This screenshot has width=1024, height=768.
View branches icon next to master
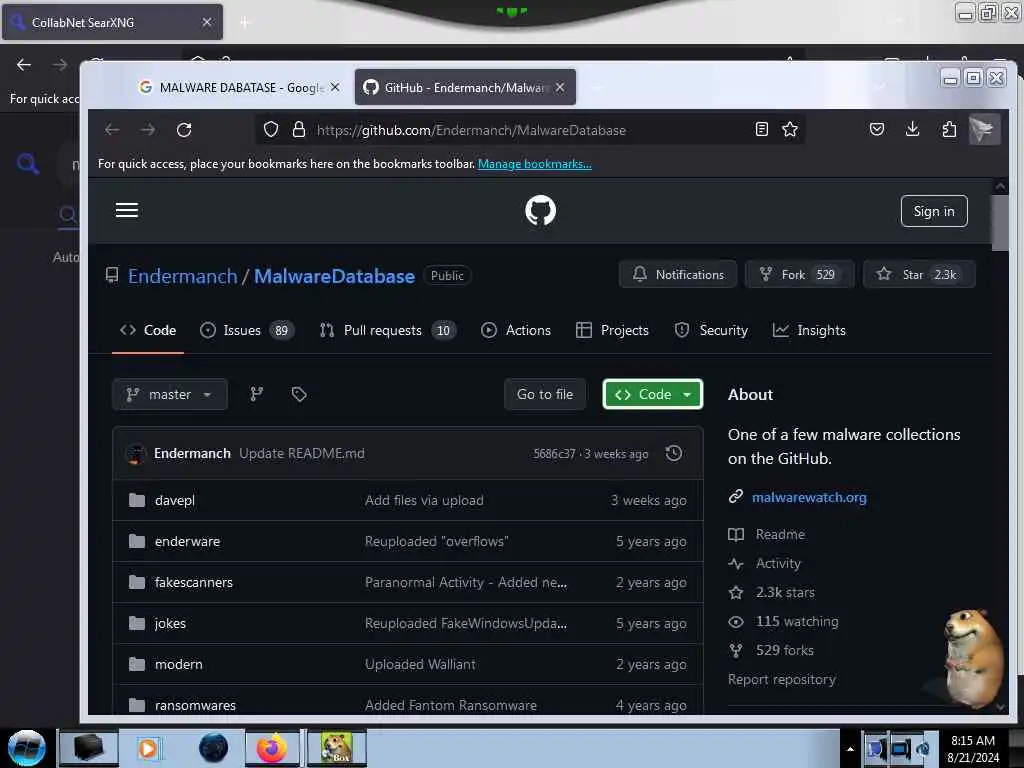coord(257,394)
